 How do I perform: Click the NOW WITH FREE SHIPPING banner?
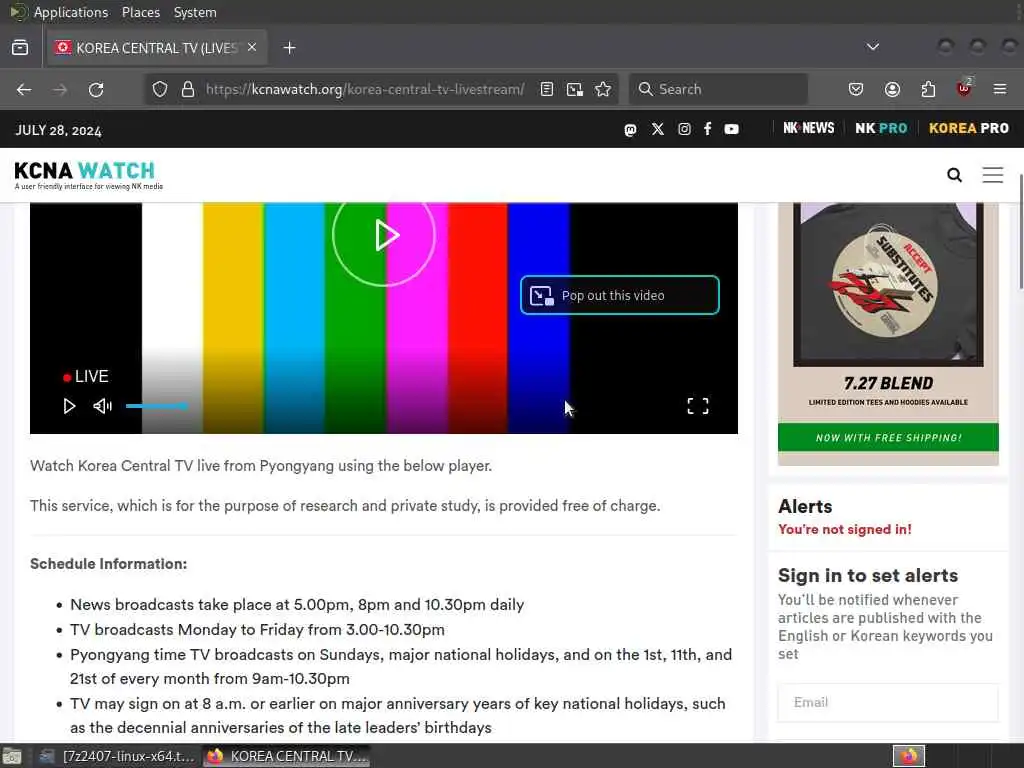(888, 438)
